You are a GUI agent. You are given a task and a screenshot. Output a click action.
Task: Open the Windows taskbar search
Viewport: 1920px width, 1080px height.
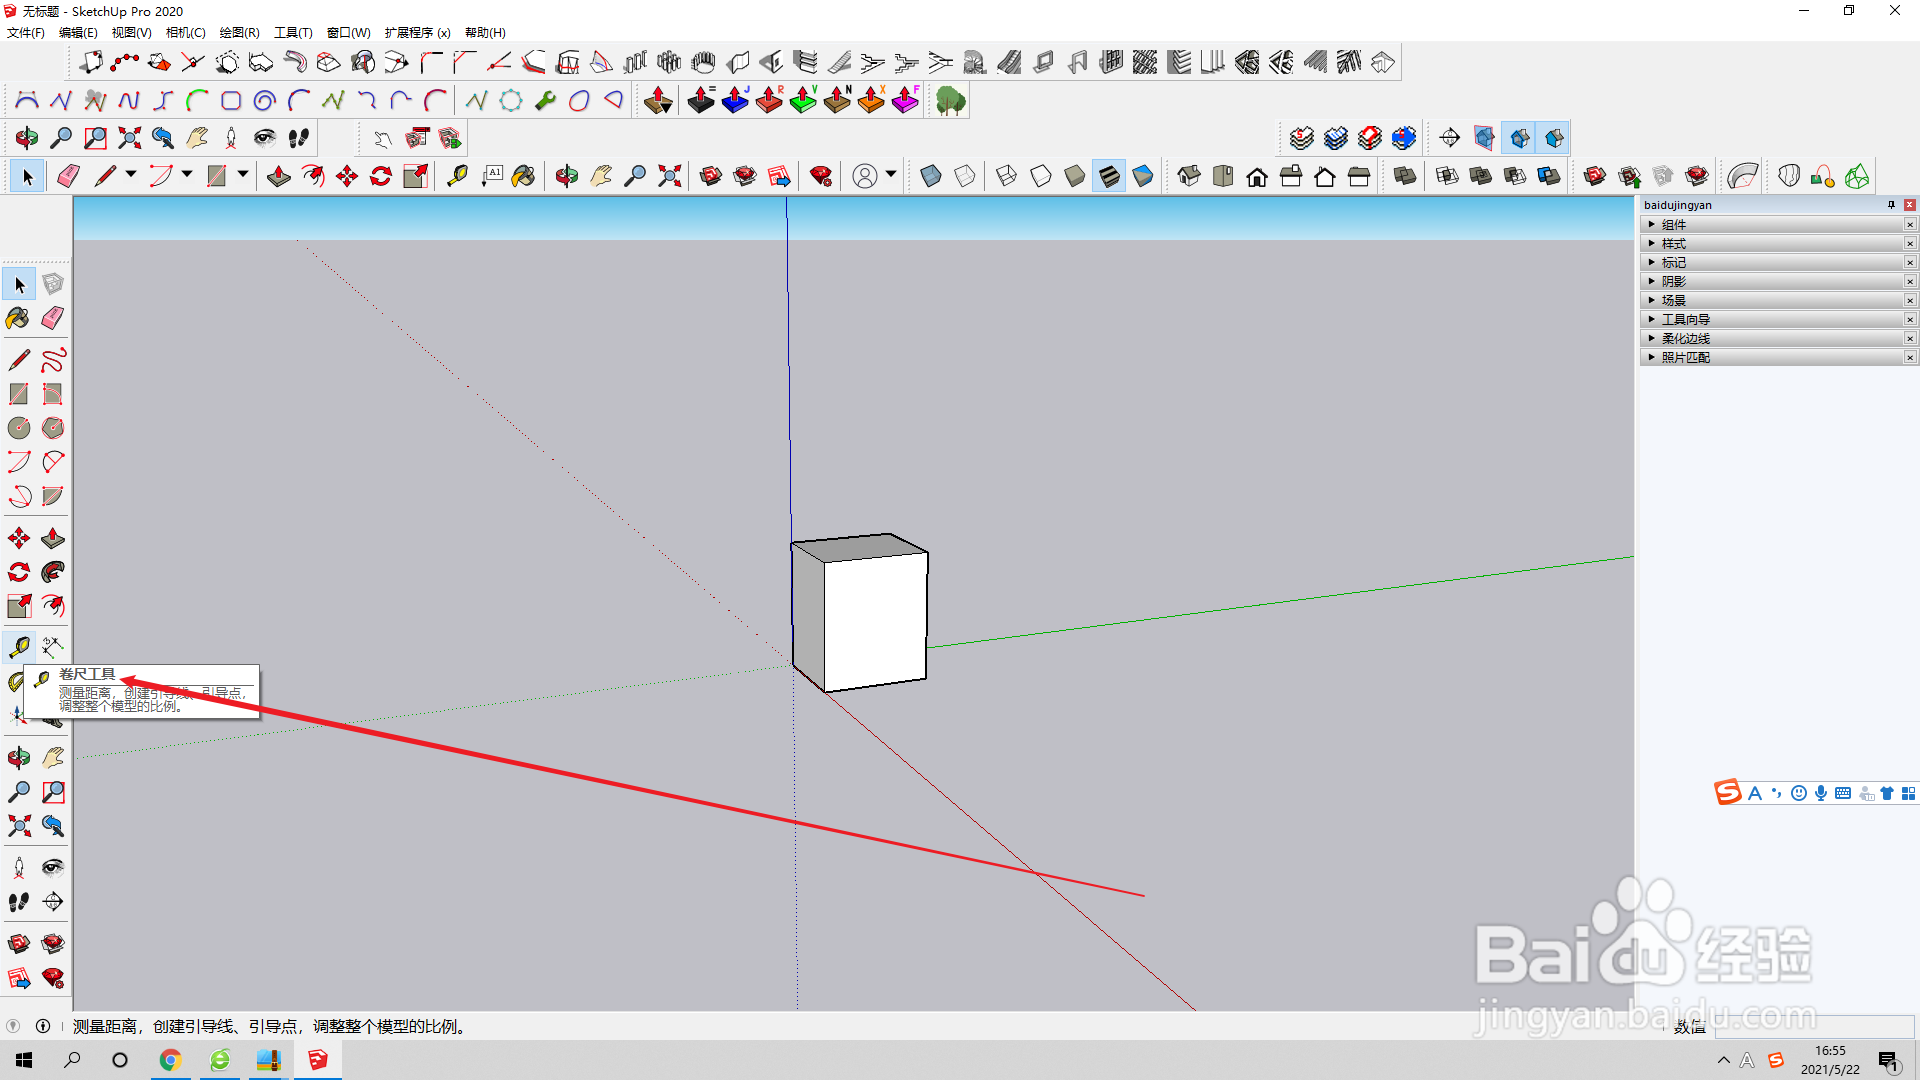pos(72,1060)
